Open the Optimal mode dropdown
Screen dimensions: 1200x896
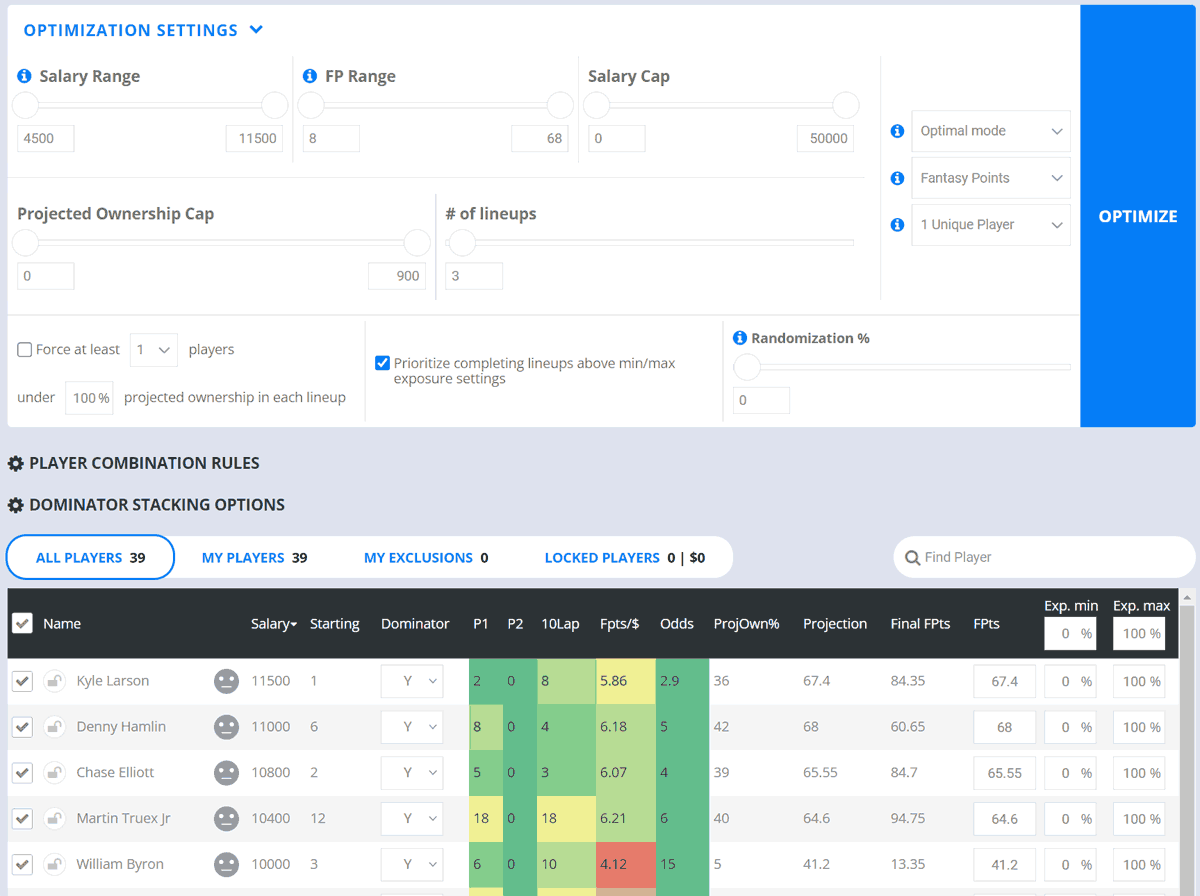pyautogui.click(x=991, y=131)
